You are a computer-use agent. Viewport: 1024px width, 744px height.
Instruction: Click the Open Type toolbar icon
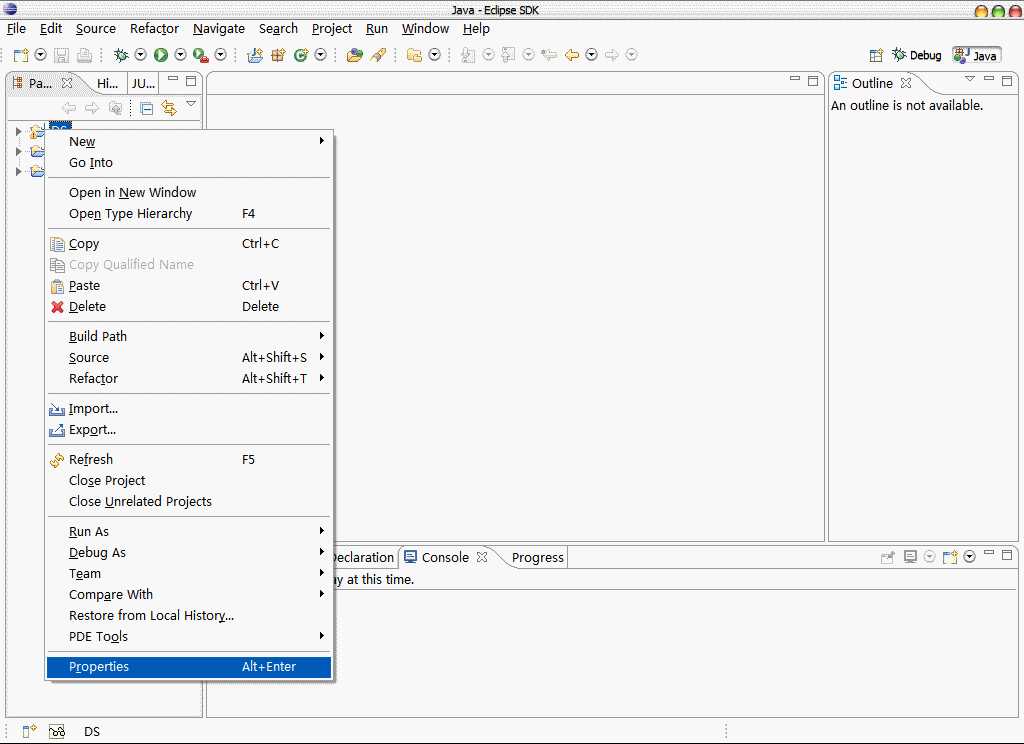(355, 56)
